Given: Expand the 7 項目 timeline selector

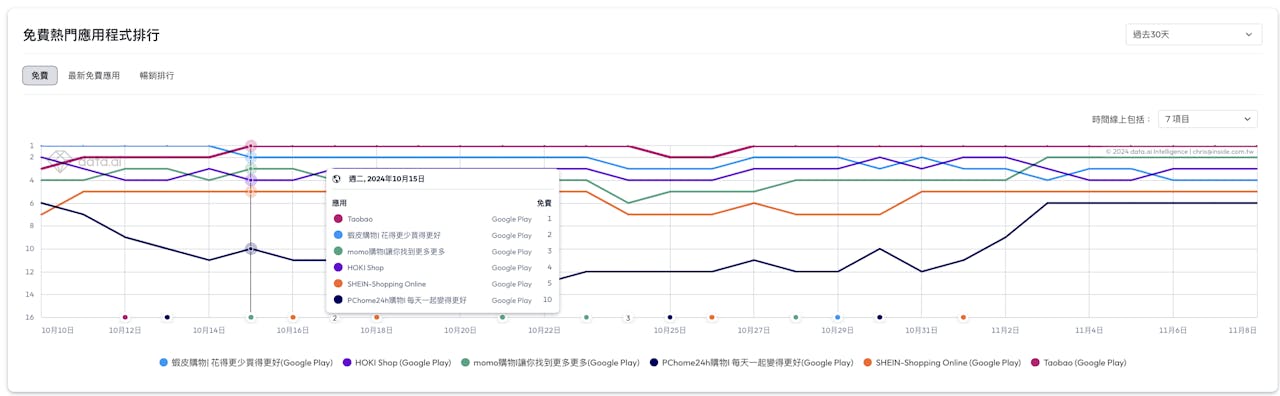Looking at the screenshot, I should 1207,119.
